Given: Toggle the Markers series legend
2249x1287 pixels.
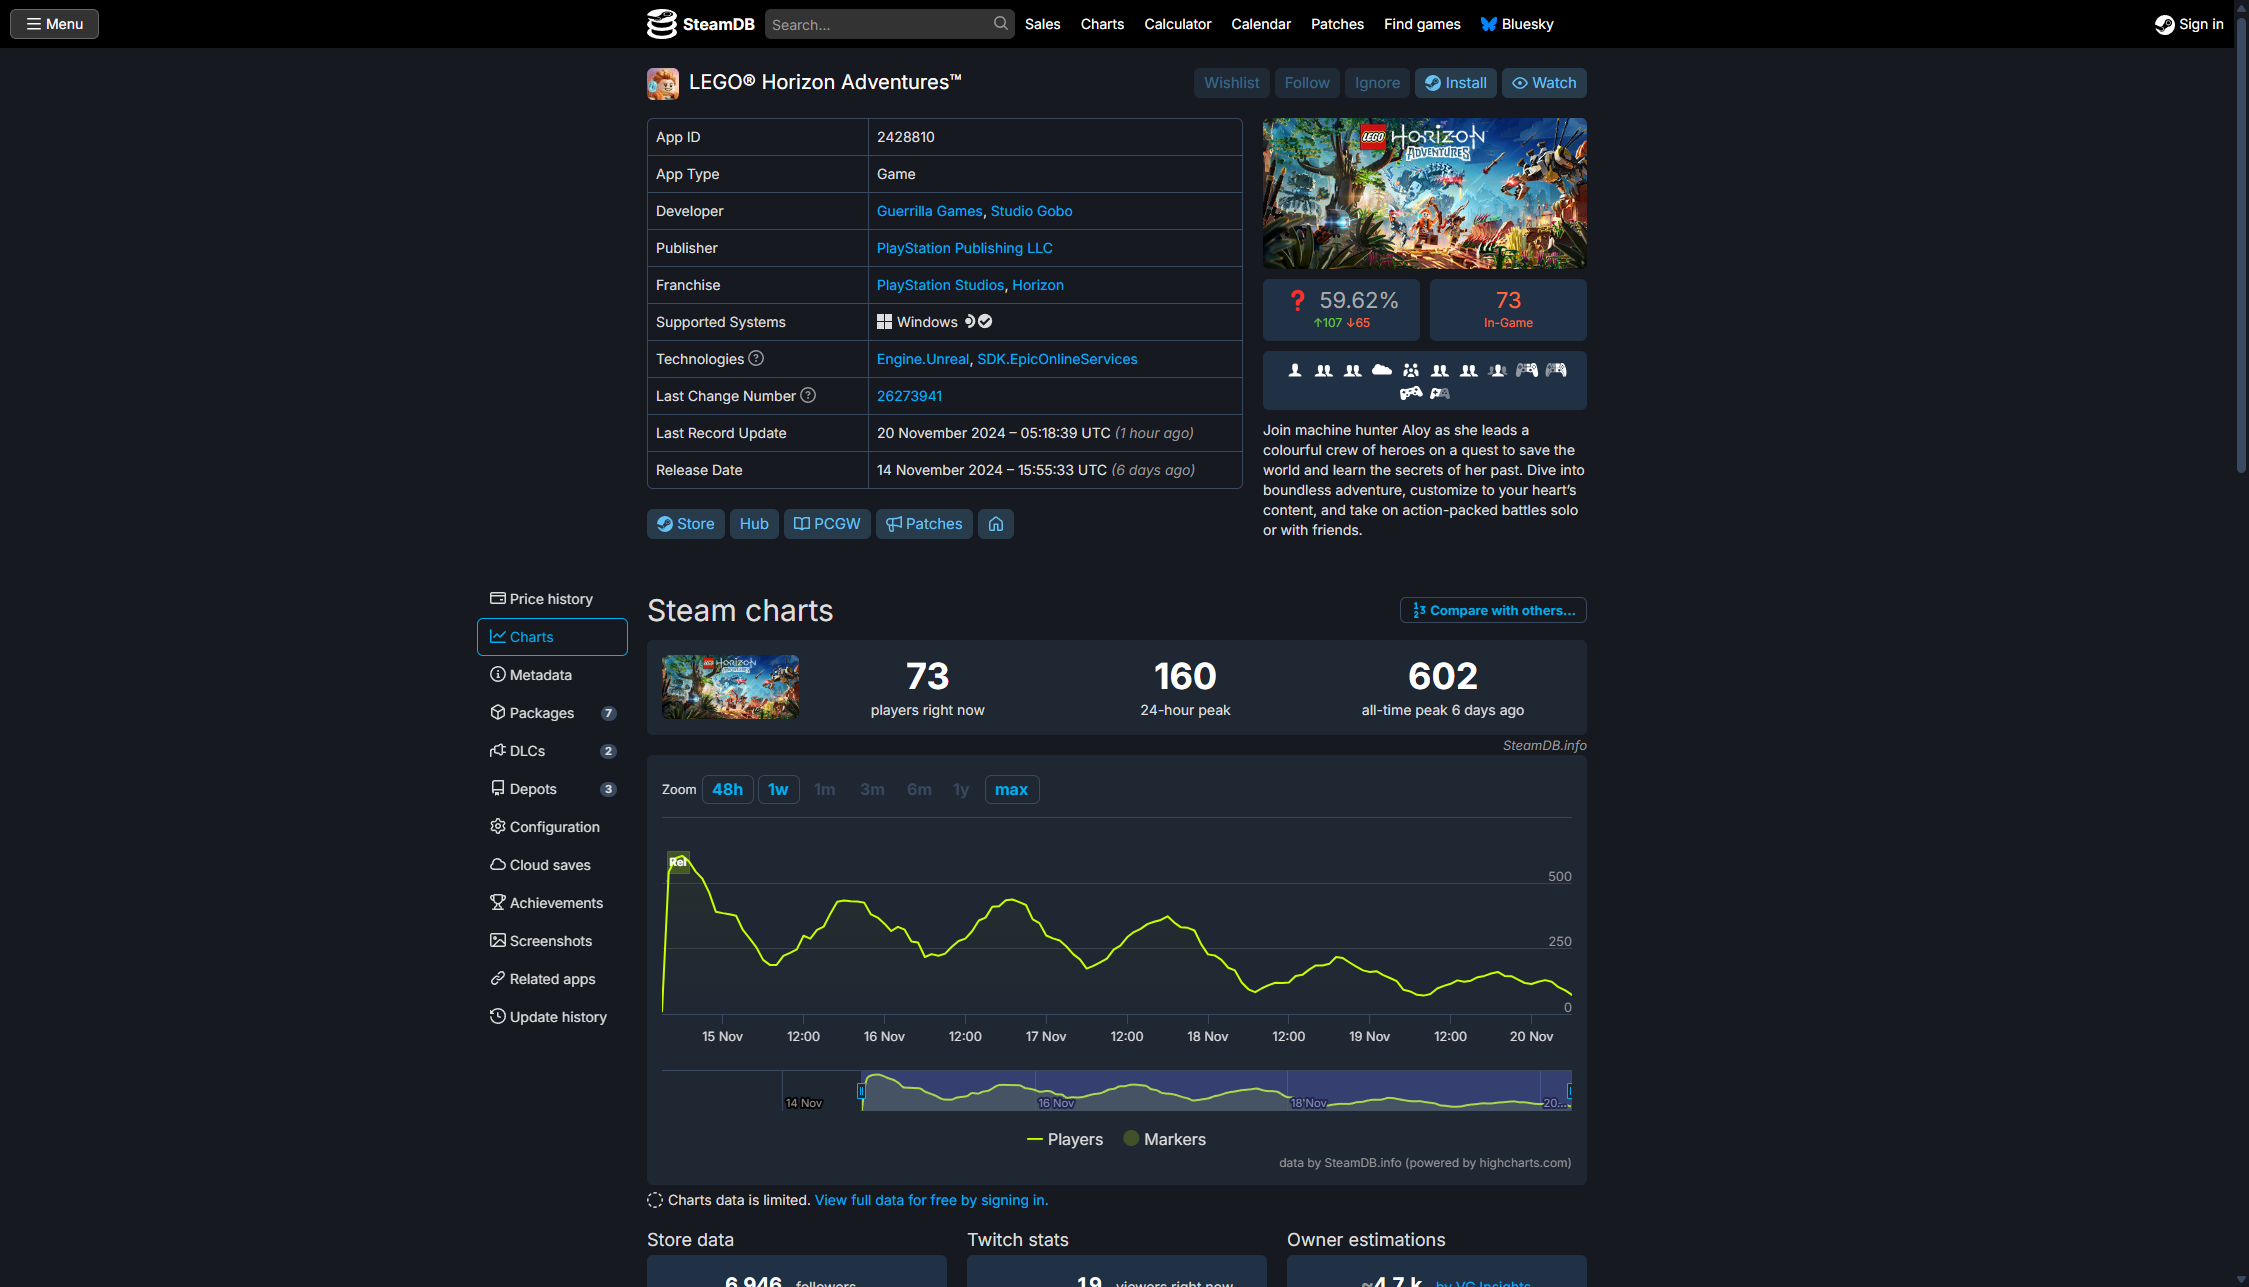Looking at the screenshot, I should [x=1164, y=1139].
